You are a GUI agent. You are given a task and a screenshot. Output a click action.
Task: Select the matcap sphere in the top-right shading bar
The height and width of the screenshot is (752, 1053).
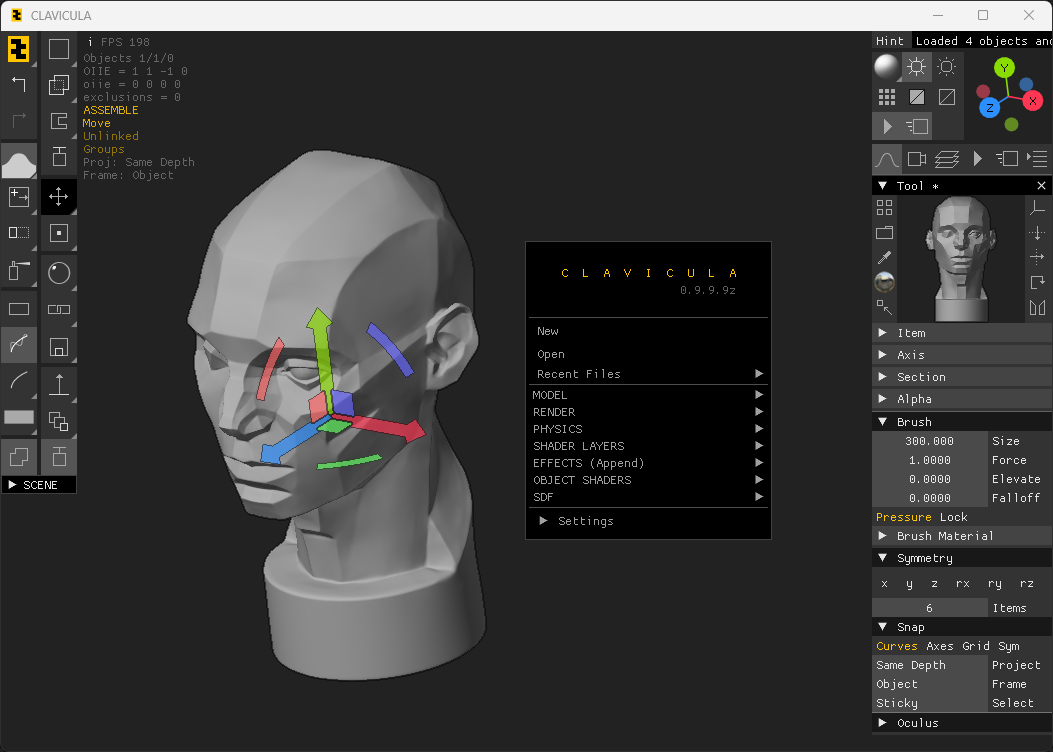887,66
